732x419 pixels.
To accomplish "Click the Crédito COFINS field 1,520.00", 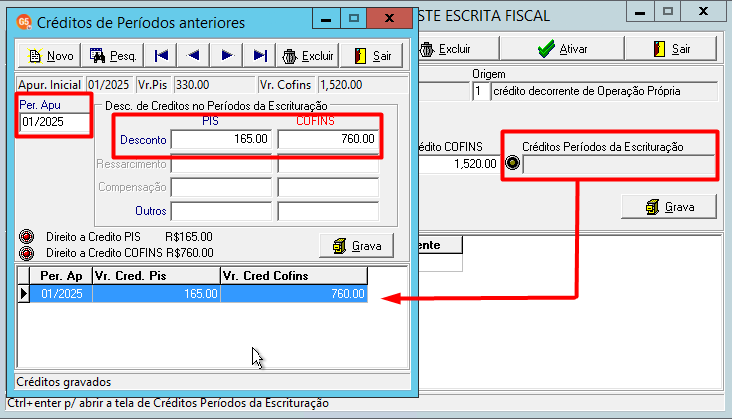I will click(x=458, y=164).
